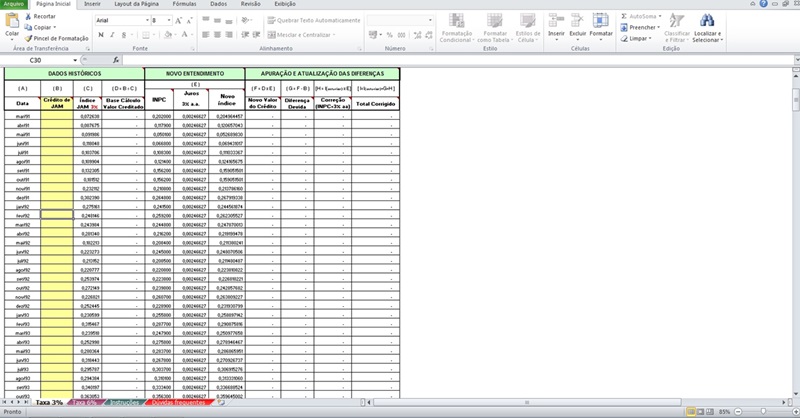The image size is (800, 418).
Task: Align text right
Action: coord(229,35)
